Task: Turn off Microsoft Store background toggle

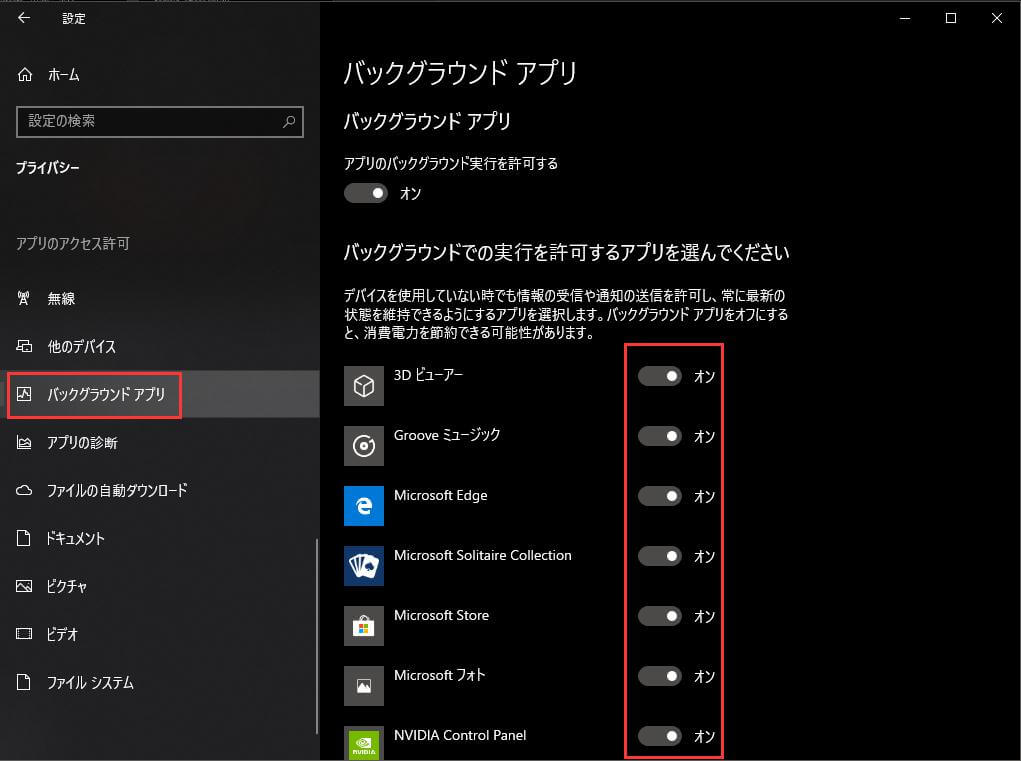Action: click(660, 616)
